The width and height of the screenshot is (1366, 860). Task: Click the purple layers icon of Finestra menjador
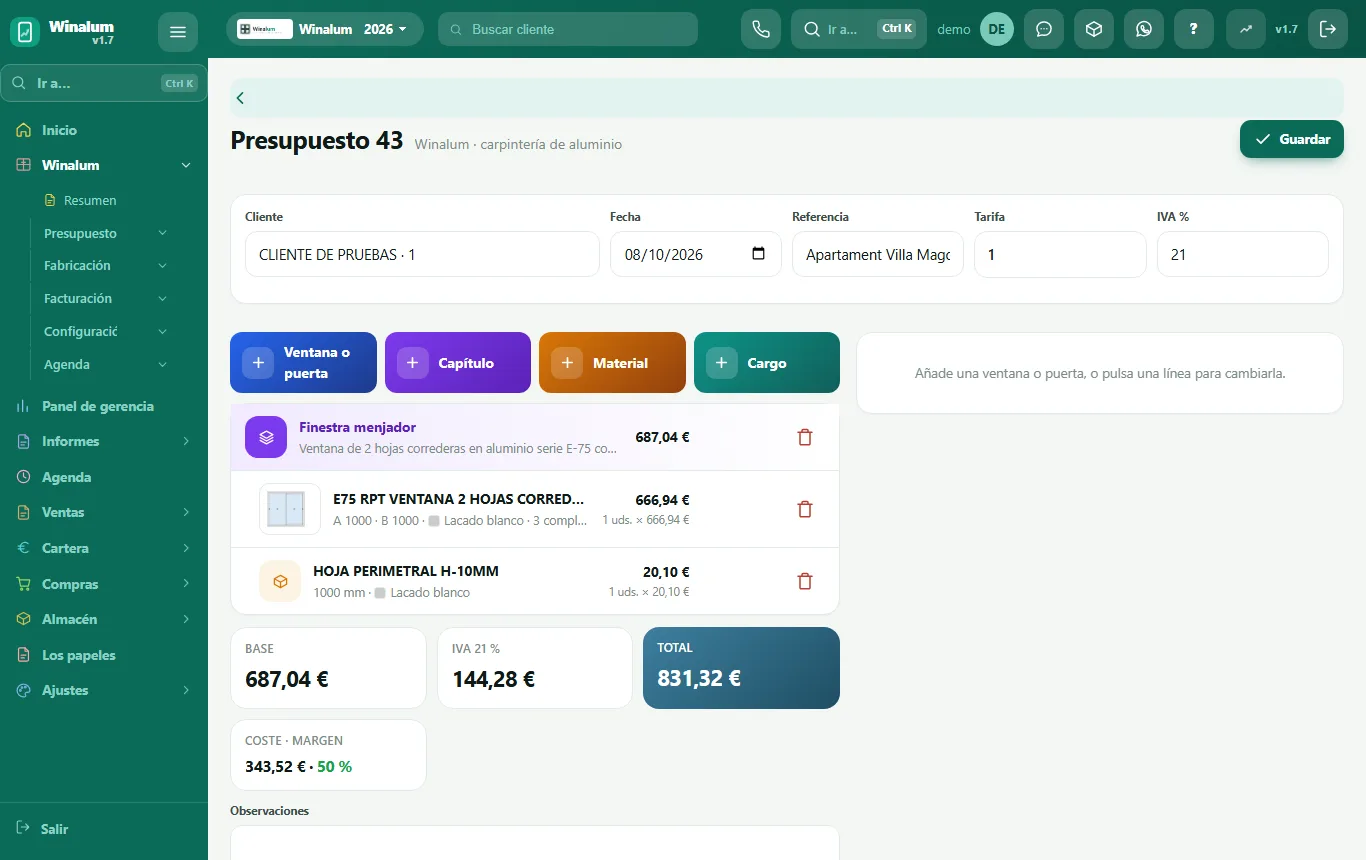266,437
